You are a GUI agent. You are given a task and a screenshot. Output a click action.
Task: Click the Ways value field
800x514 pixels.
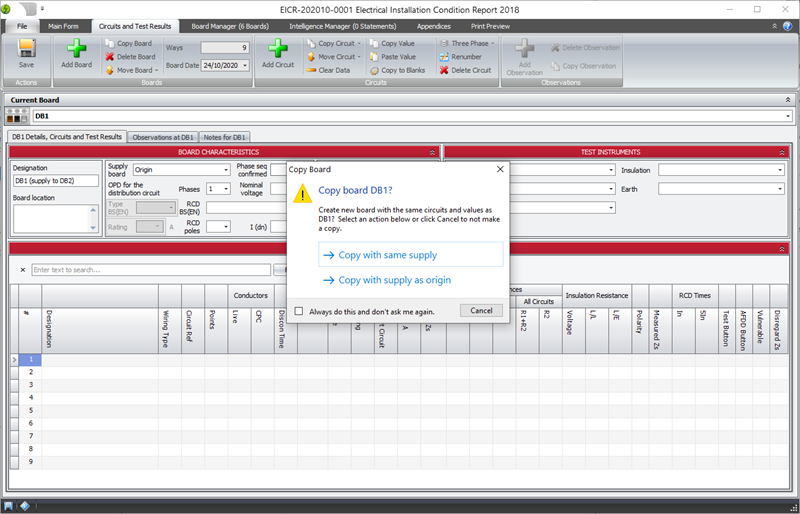[x=225, y=48]
